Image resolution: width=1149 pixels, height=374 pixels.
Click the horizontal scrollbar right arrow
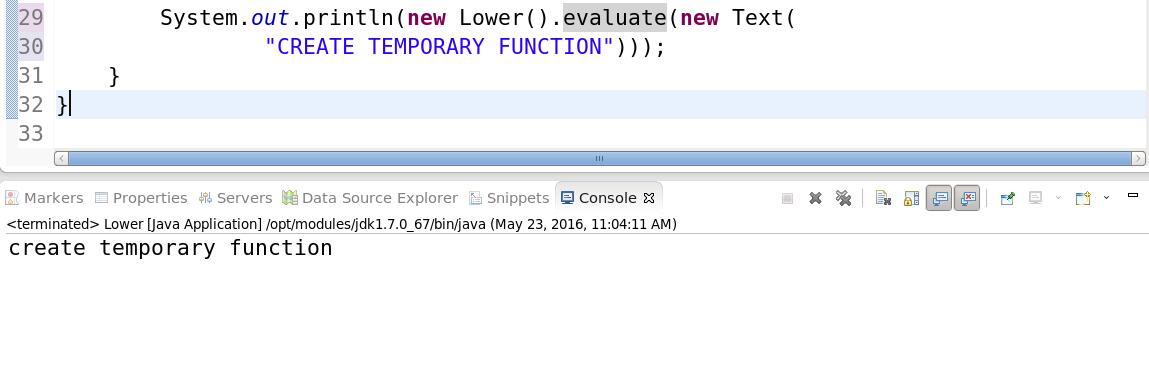(x=1138, y=158)
